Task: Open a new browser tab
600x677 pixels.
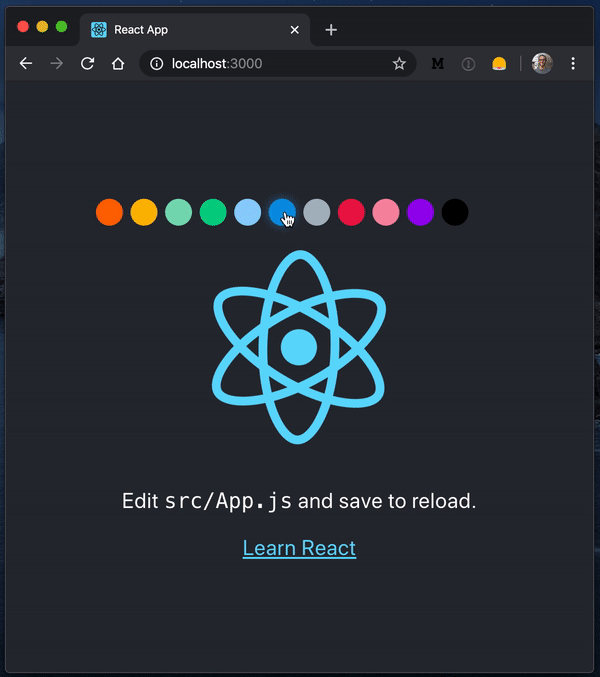Action: pyautogui.click(x=331, y=30)
